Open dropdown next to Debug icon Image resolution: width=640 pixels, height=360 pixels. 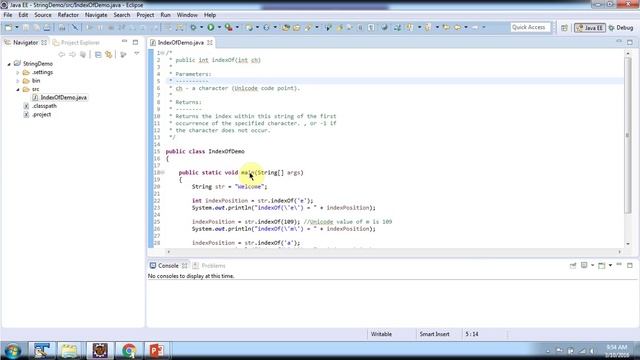[201, 27]
